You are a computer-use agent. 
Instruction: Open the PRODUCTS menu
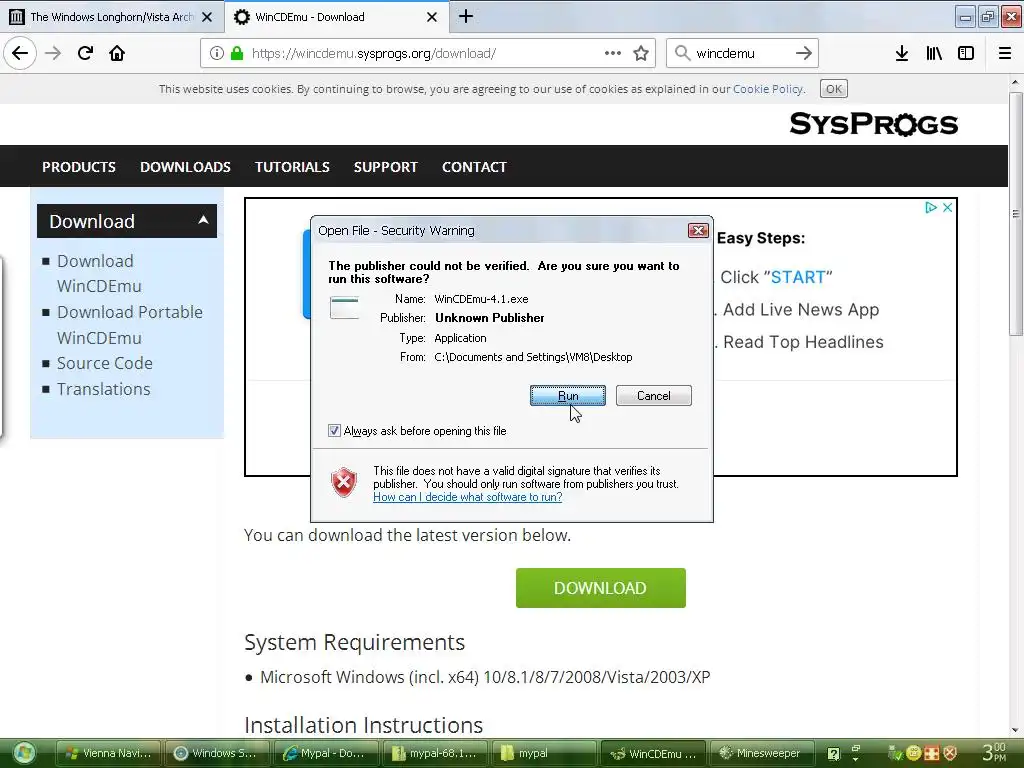79,167
